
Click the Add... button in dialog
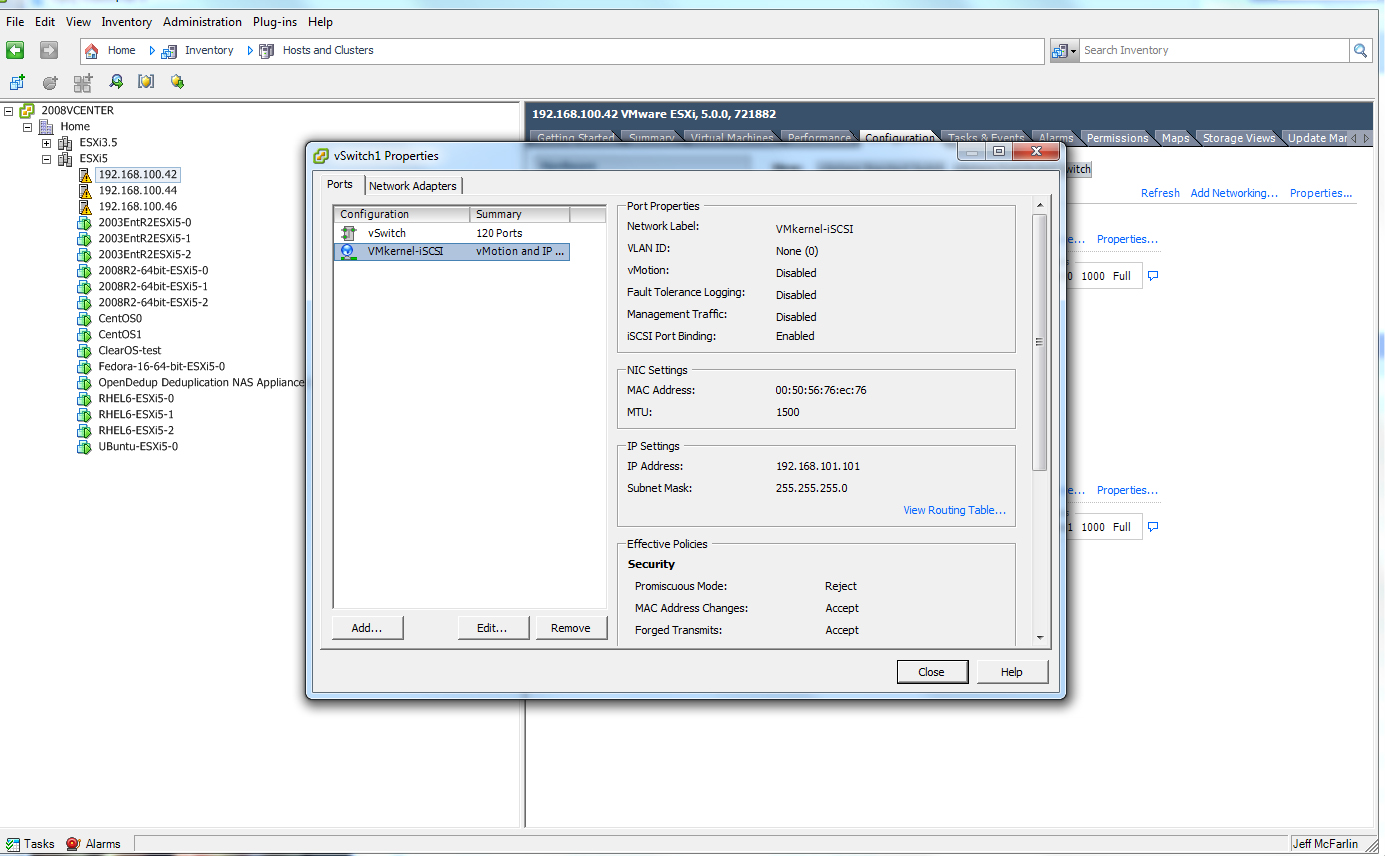pyautogui.click(x=367, y=628)
